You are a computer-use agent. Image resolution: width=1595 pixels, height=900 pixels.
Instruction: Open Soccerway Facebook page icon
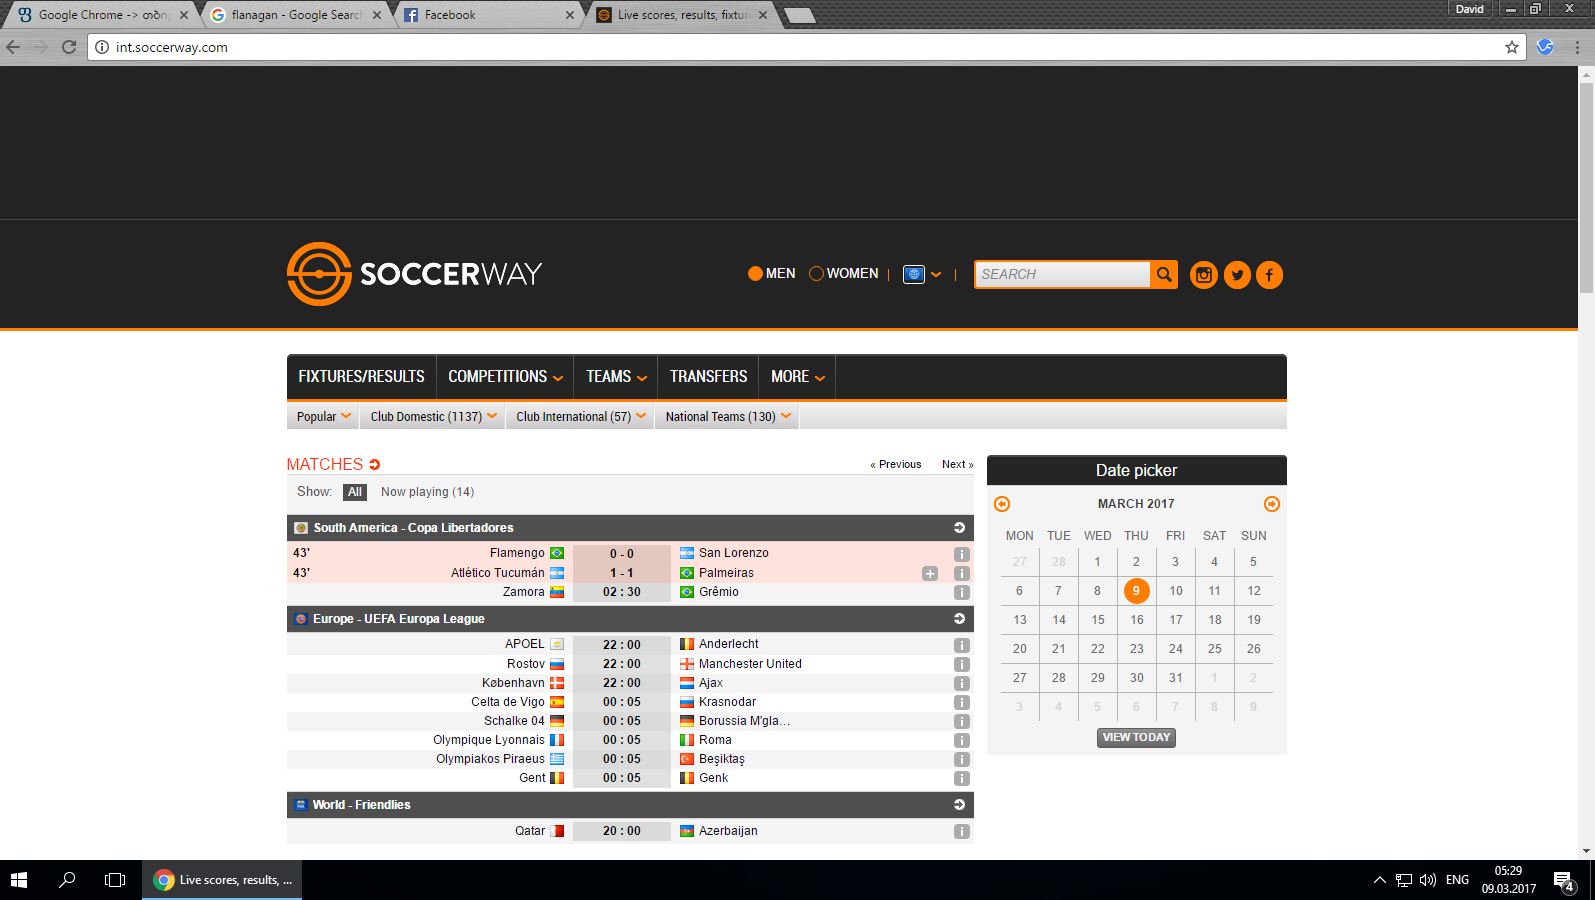pyautogui.click(x=1269, y=274)
